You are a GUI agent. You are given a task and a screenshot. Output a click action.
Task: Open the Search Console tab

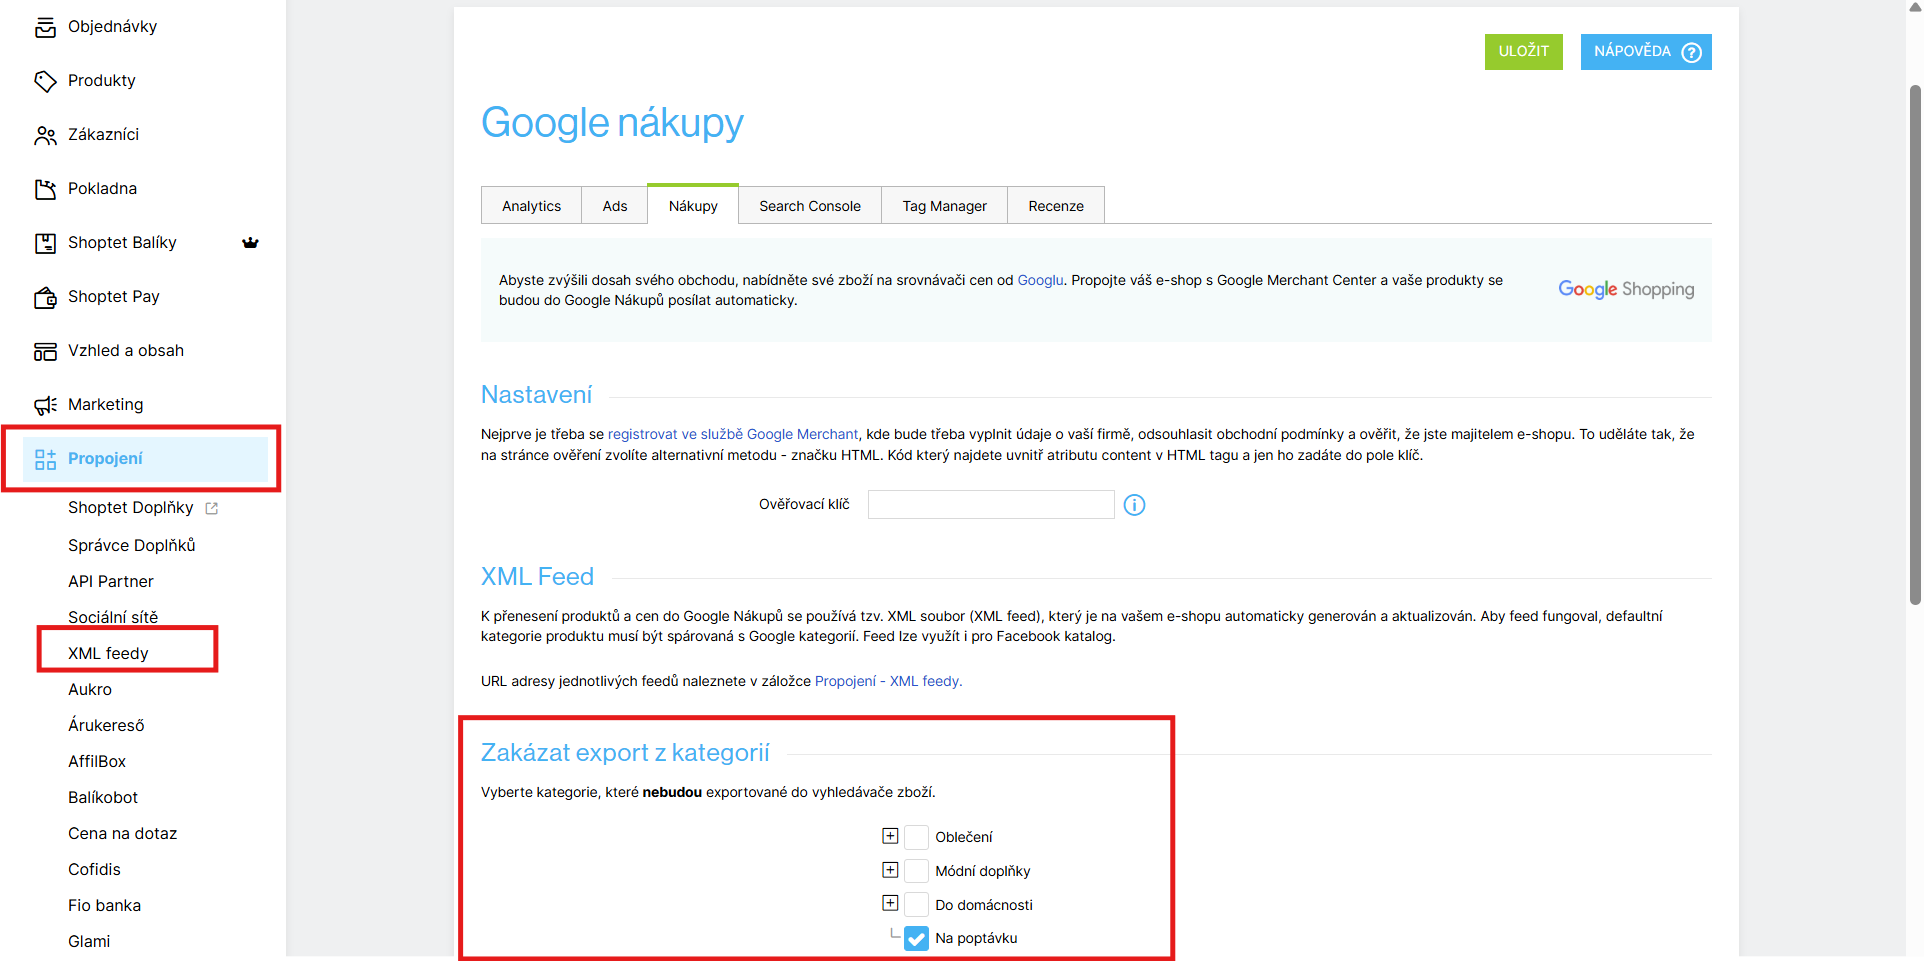[809, 206]
